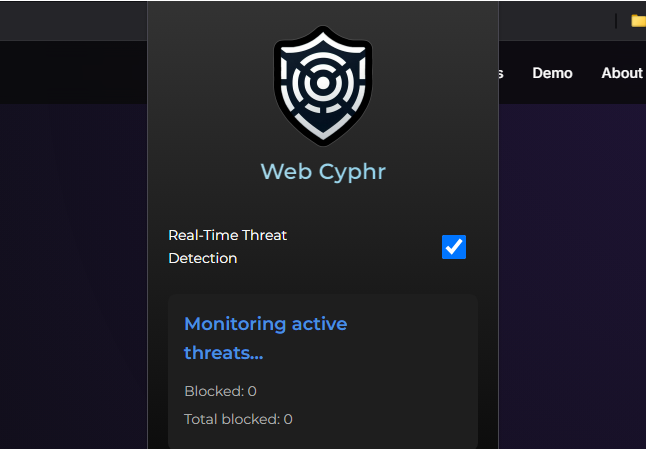646x449 pixels.
Task: Click the empty browser toolbar left of the popup
Action: [x=70, y=20]
